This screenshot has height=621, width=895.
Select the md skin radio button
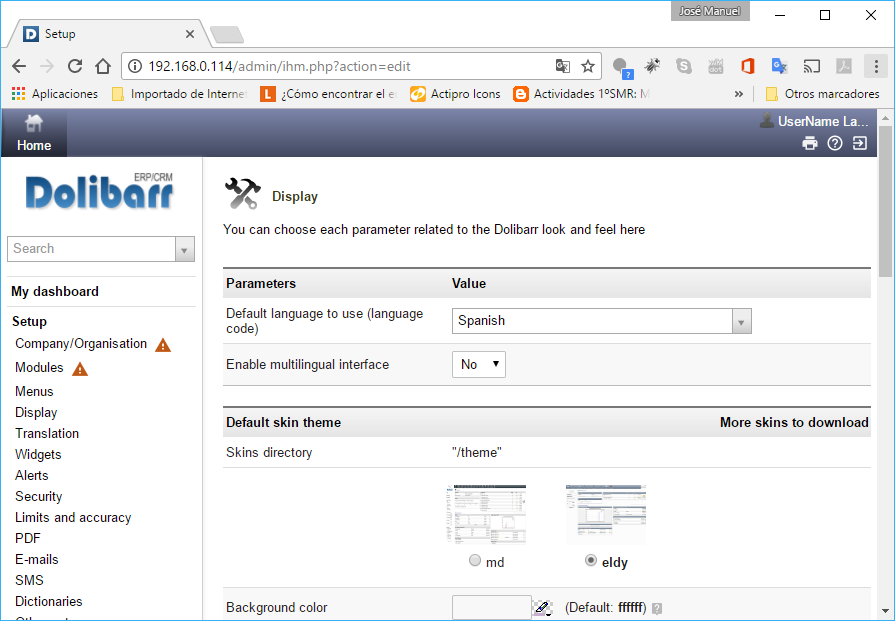tap(475, 561)
